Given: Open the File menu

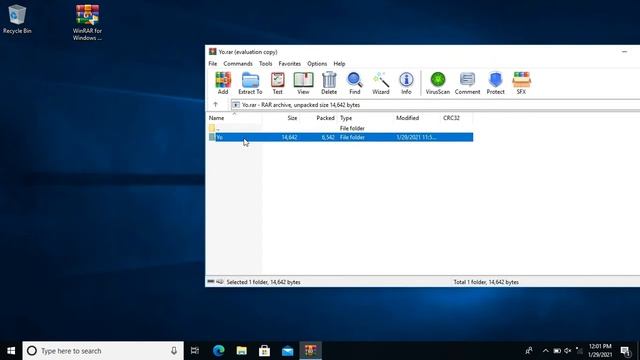Looking at the screenshot, I should point(213,64).
